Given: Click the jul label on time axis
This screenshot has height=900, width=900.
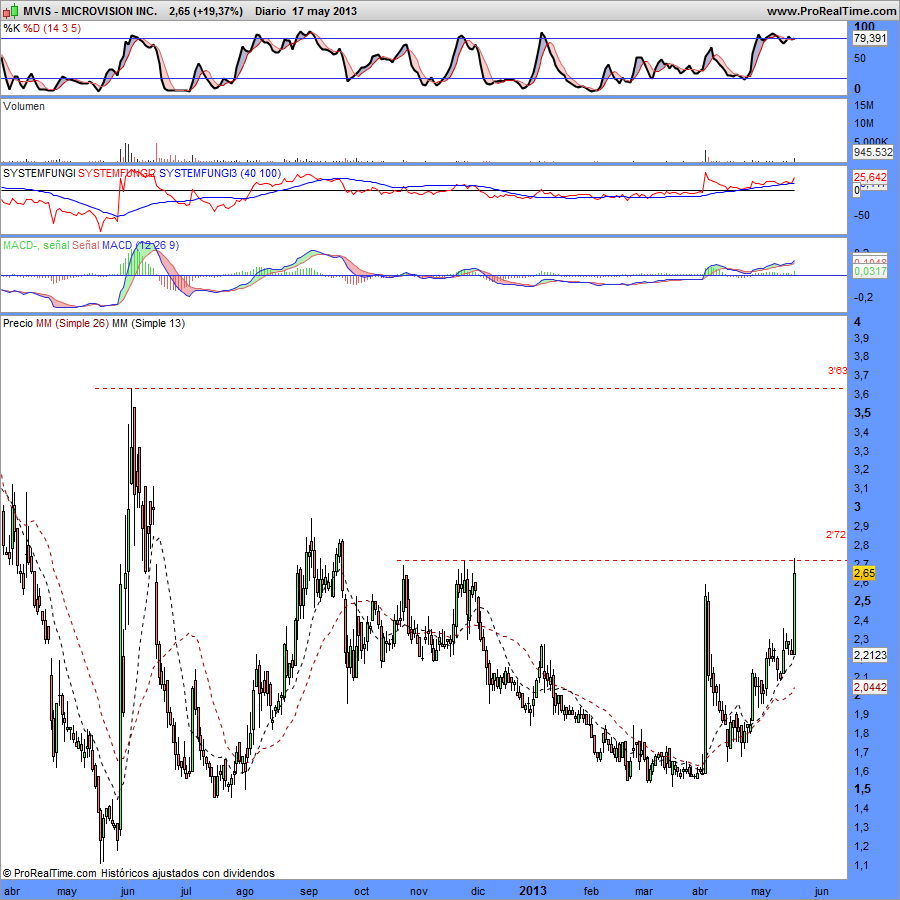Looking at the screenshot, I should (185, 891).
